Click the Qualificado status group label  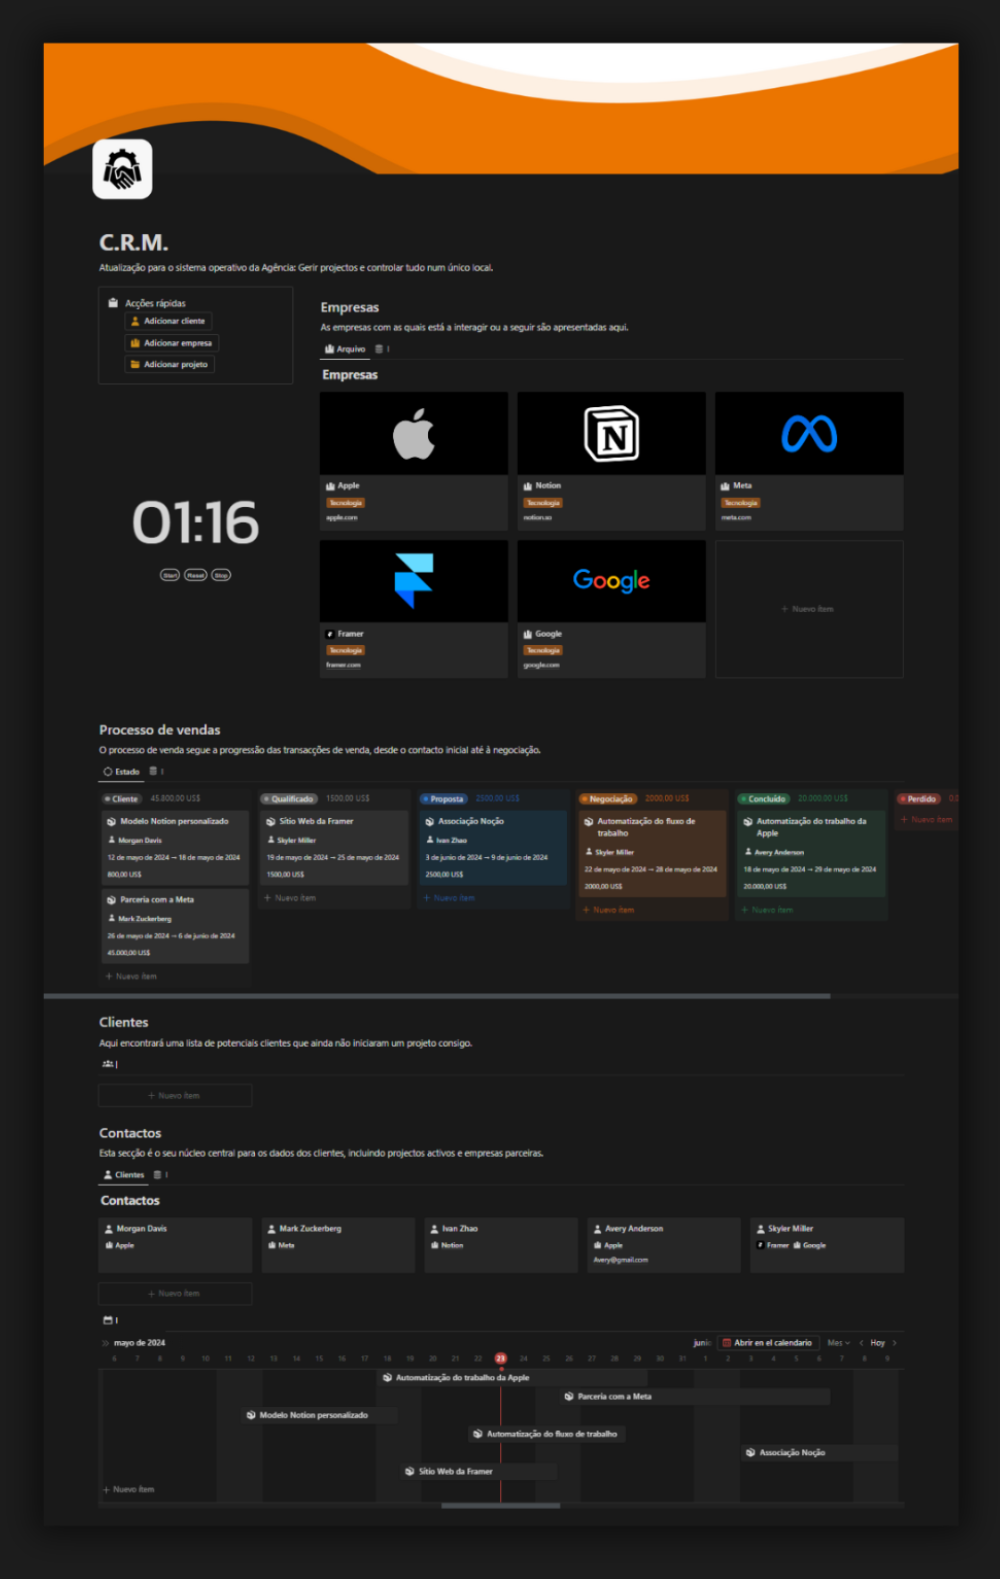289,798
